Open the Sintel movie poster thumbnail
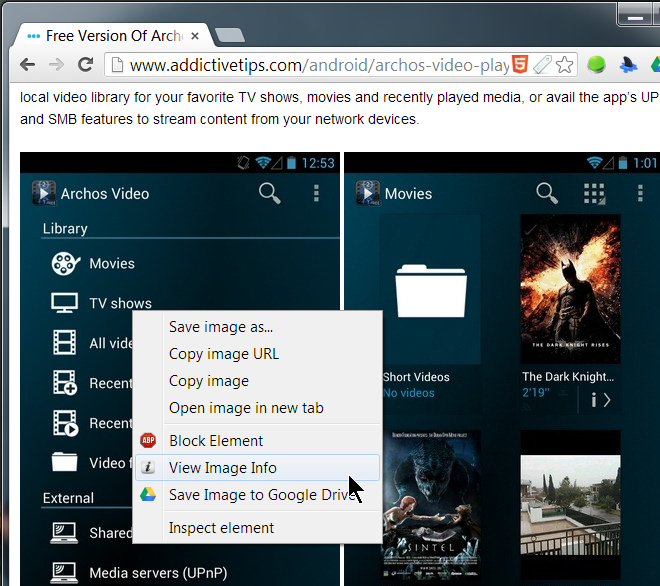Image resolution: width=660 pixels, height=586 pixels. [431, 505]
